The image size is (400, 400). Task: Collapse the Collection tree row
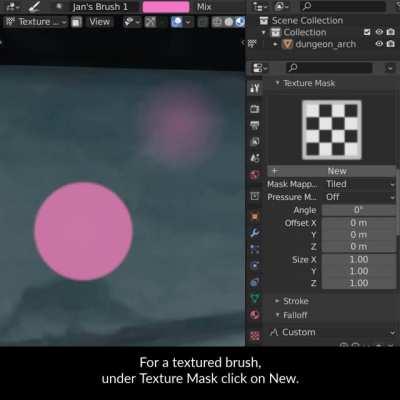[x=264, y=33]
